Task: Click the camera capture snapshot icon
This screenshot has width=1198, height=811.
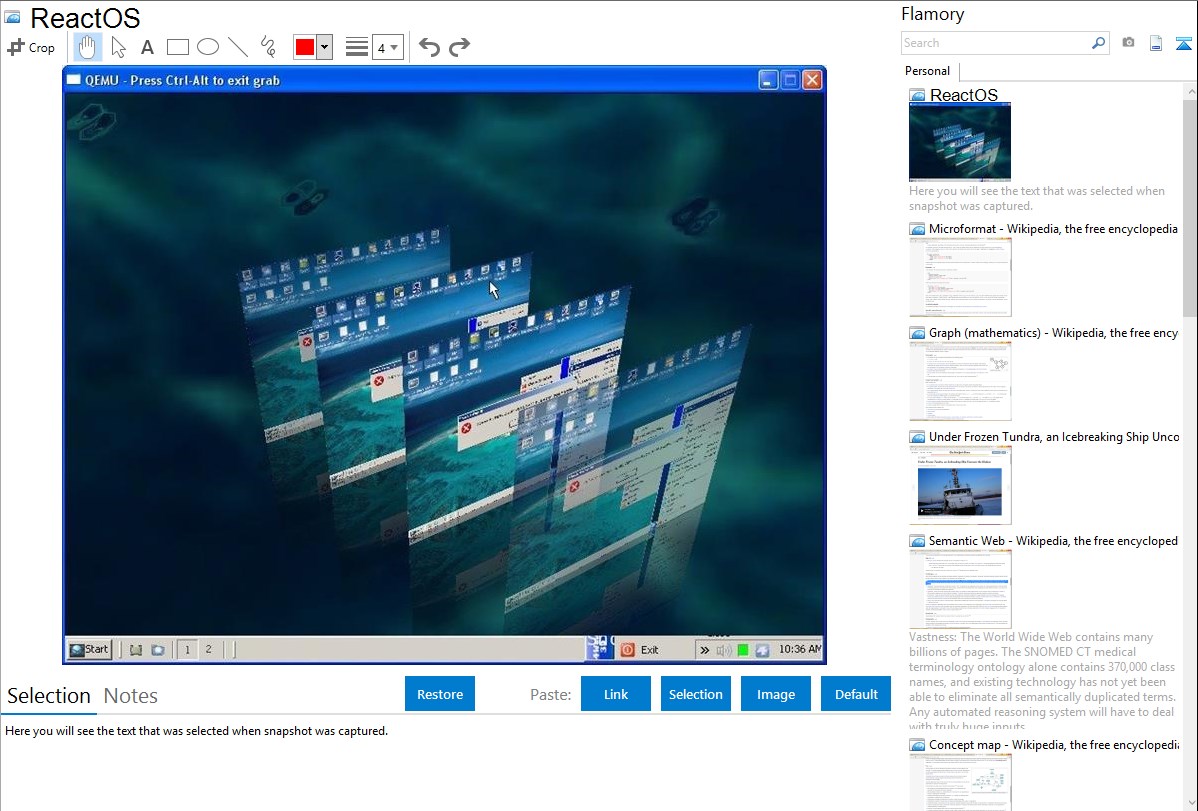Action: (x=1128, y=43)
